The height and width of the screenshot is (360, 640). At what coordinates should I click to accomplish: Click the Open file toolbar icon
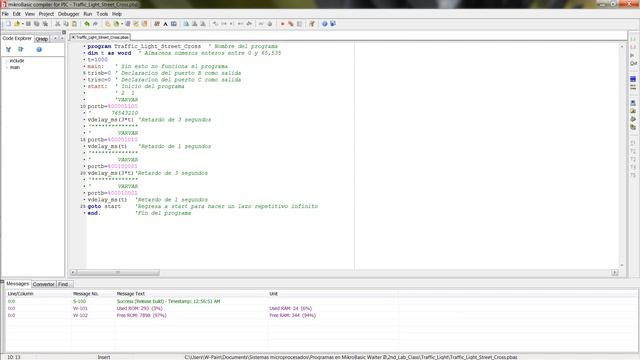[17, 24]
